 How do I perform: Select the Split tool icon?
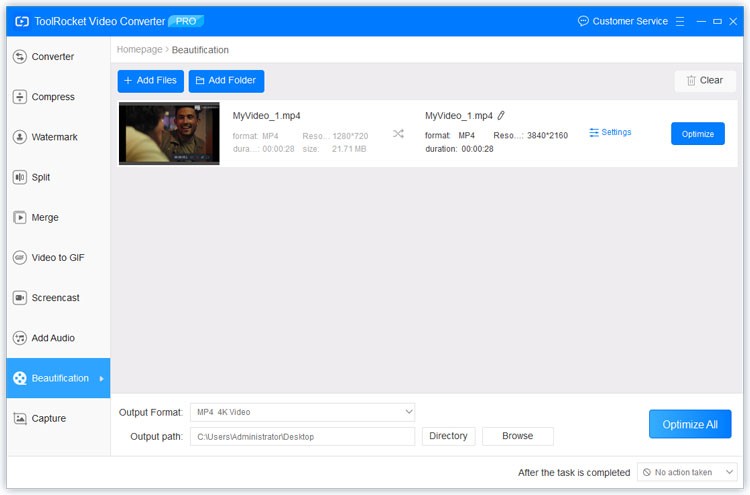pyautogui.click(x=20, y=177)
